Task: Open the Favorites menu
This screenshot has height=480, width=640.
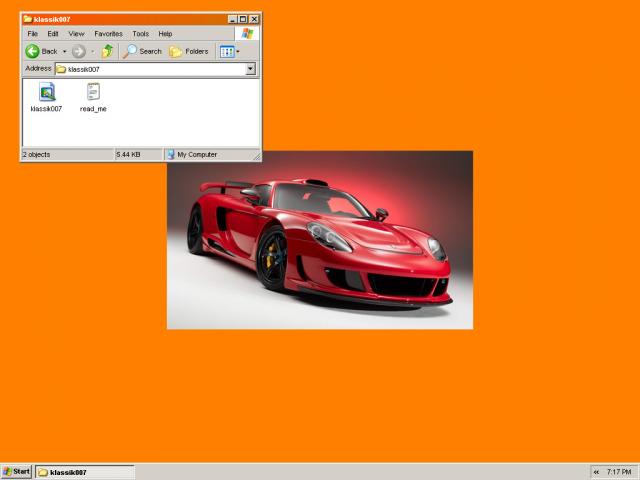Action: 108,34
